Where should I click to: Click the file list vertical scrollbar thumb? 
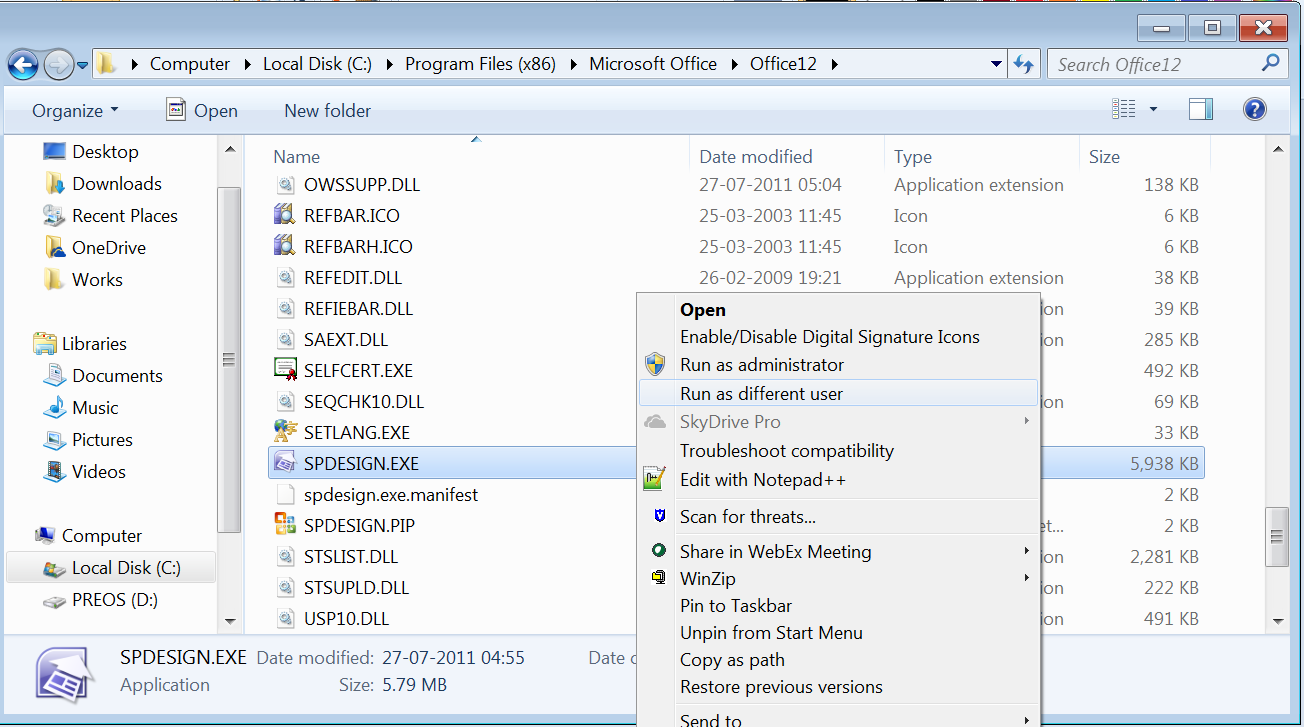(1276, 539)
